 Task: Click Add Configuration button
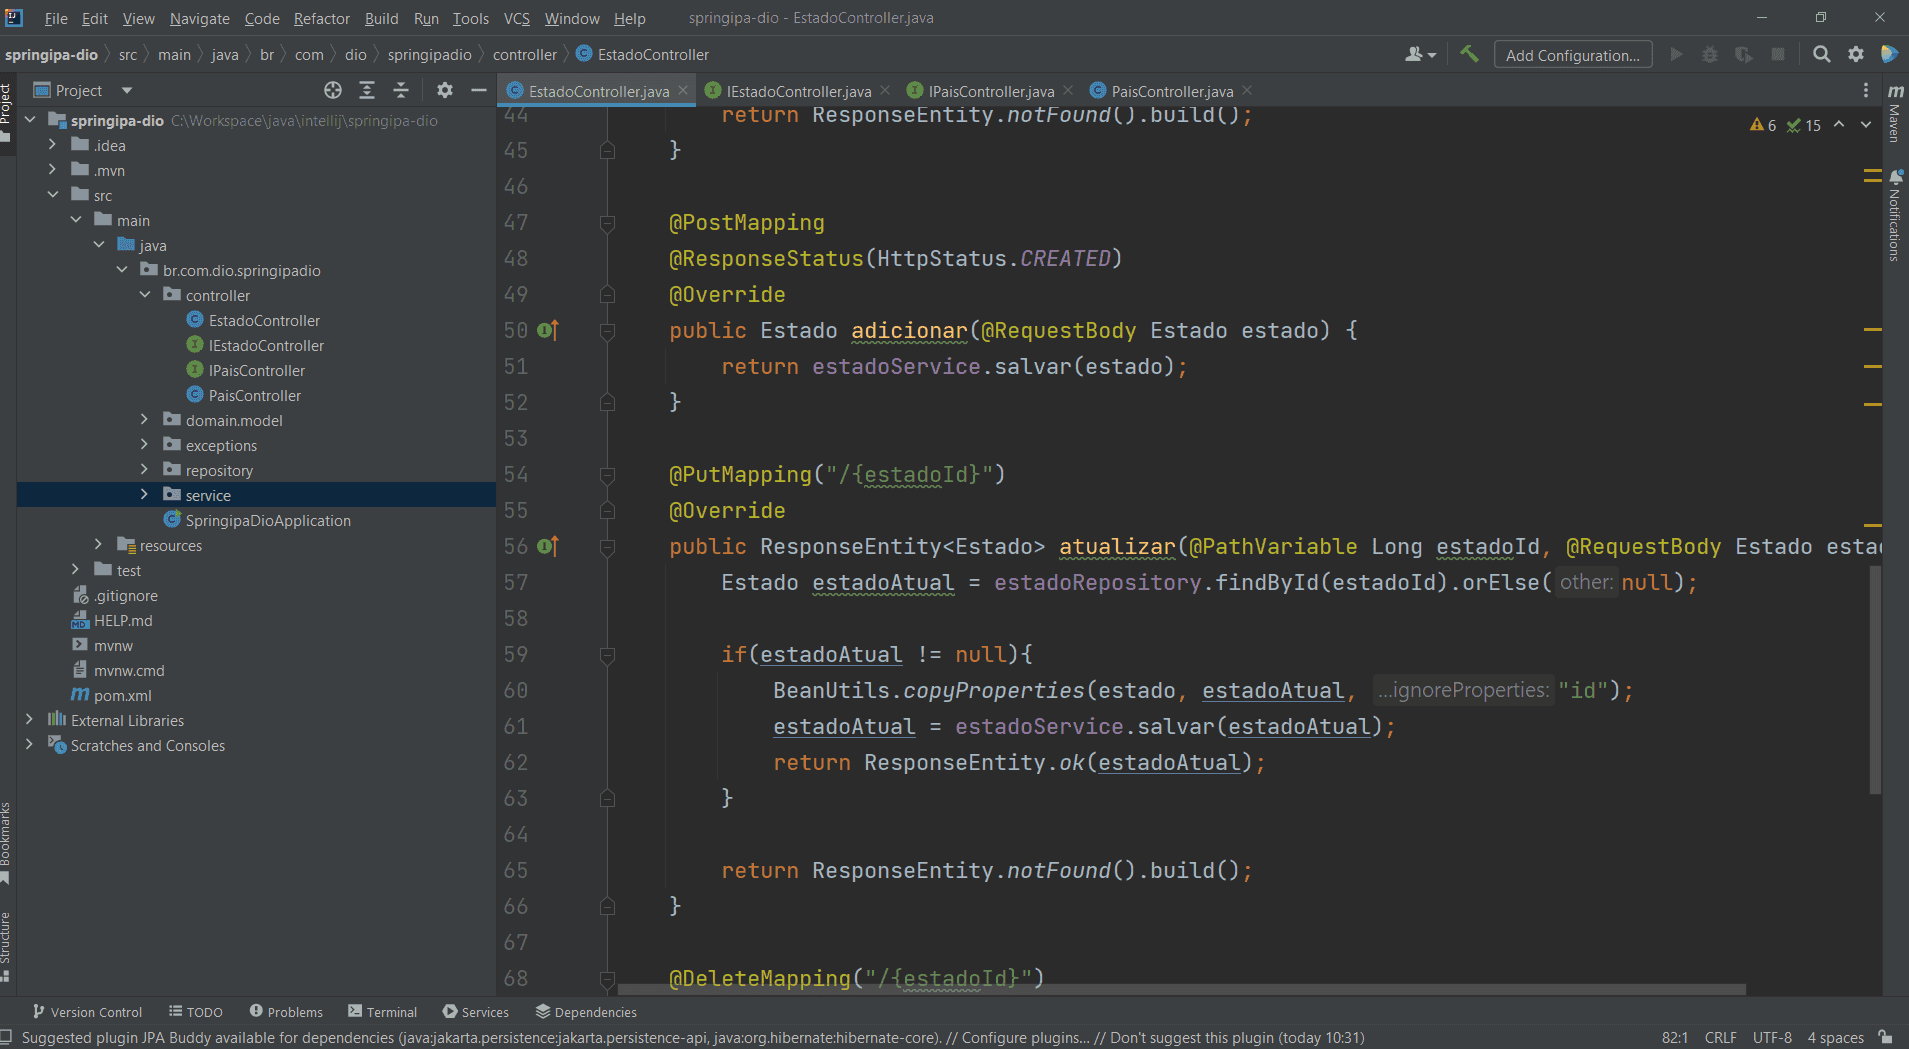tap(1573, 55)
